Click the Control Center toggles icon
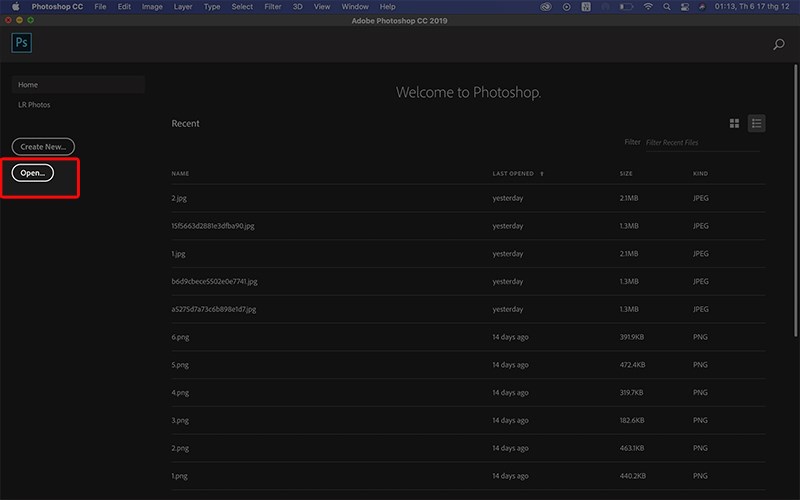 685,7
